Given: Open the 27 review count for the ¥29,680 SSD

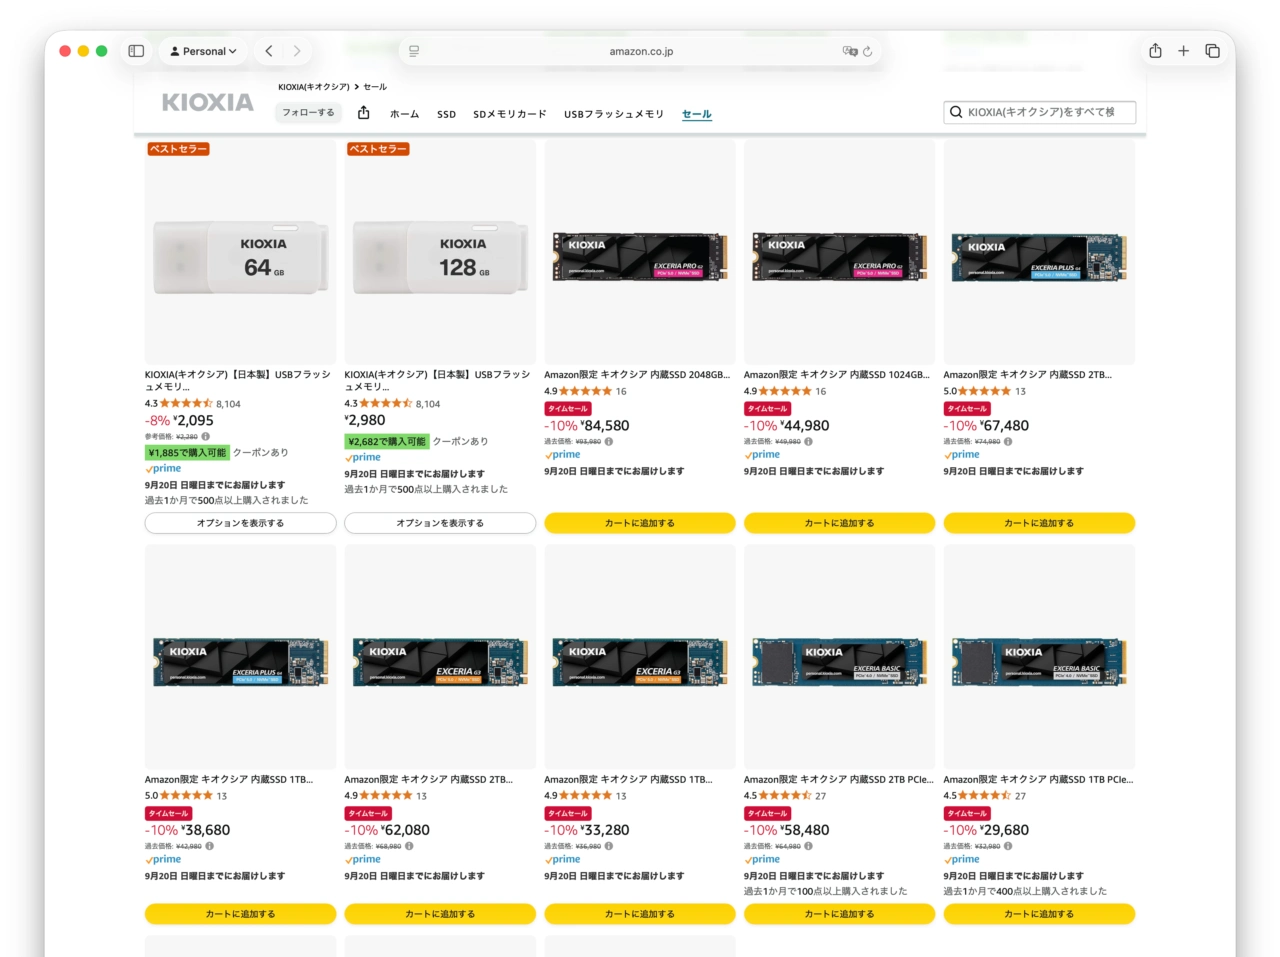Looking at the screenshot, I should click(1020, 796).
